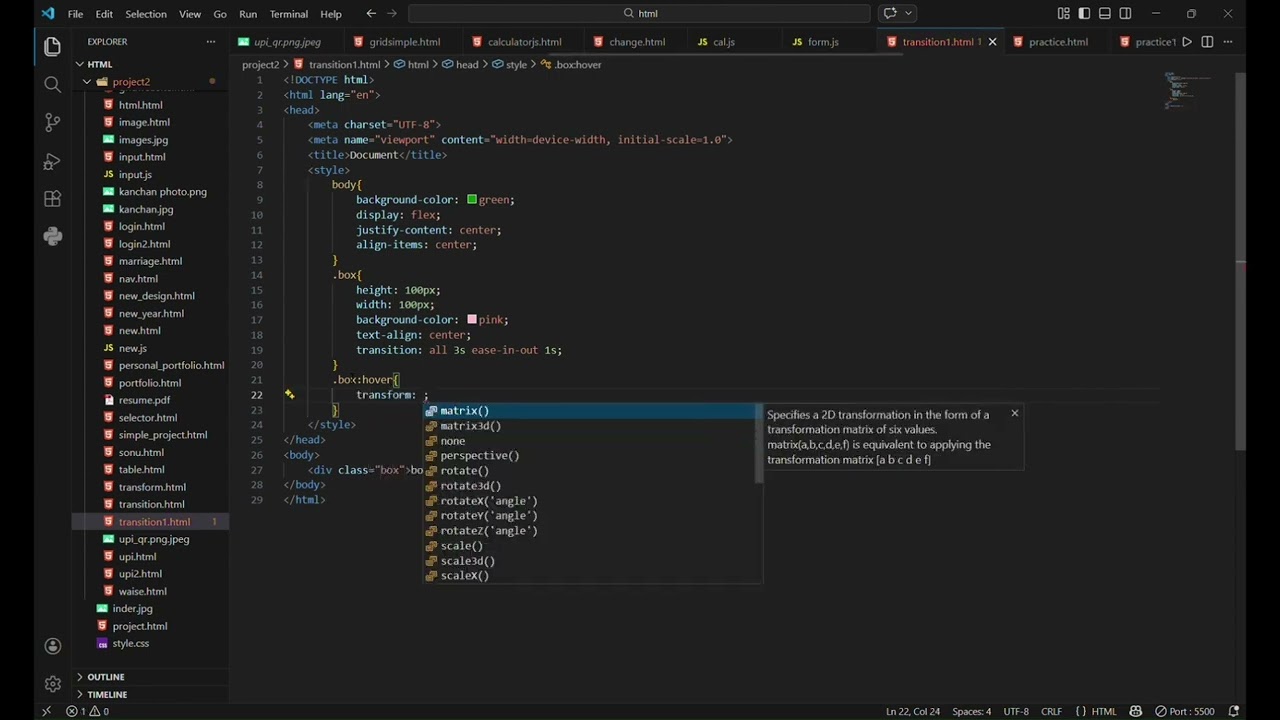Viewport: 1280px width, 720px height.
Task: Open the Edit menu
Action: (x=104, y=14)
